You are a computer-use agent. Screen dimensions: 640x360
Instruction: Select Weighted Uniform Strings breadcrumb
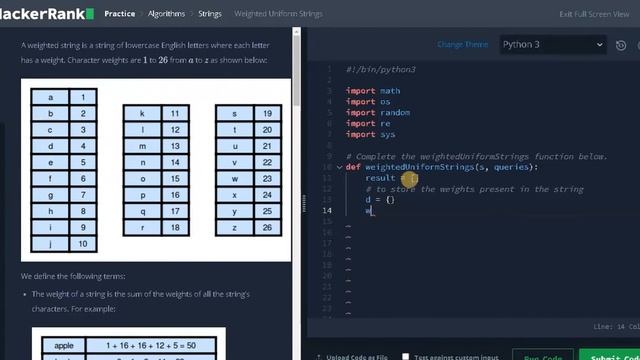click(278, 14)
